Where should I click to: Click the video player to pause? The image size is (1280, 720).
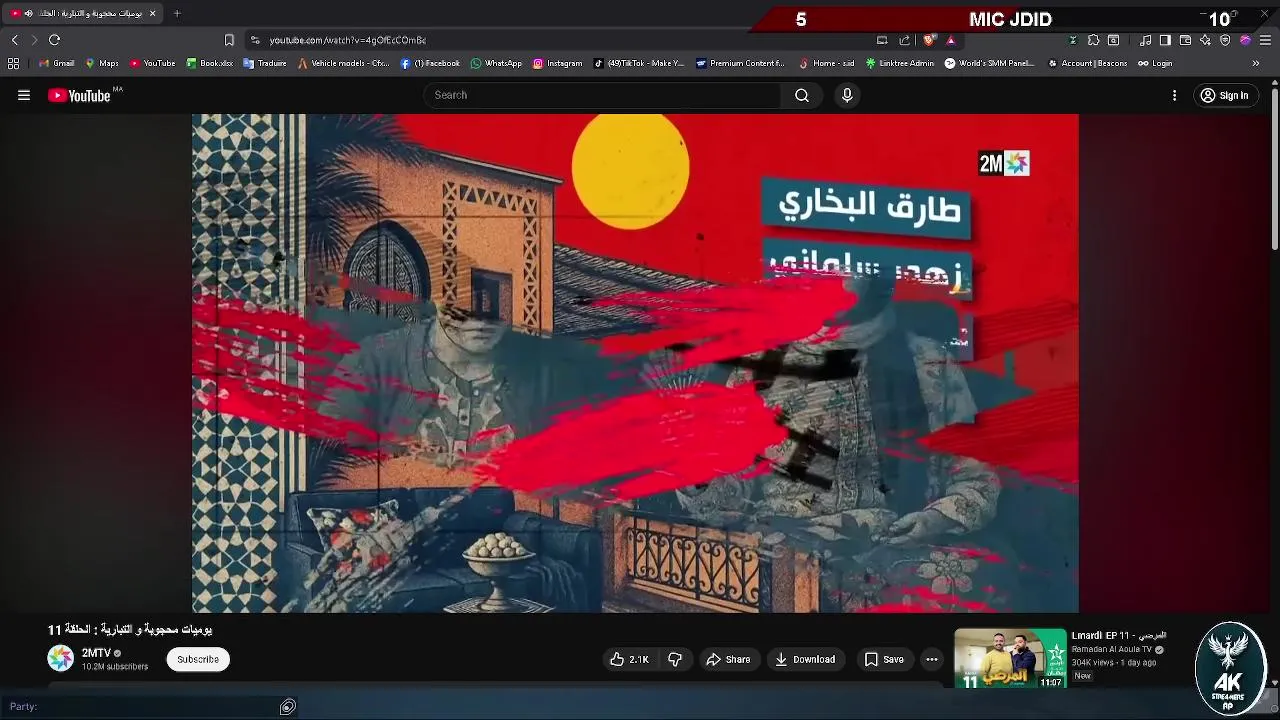pos(635,363)
